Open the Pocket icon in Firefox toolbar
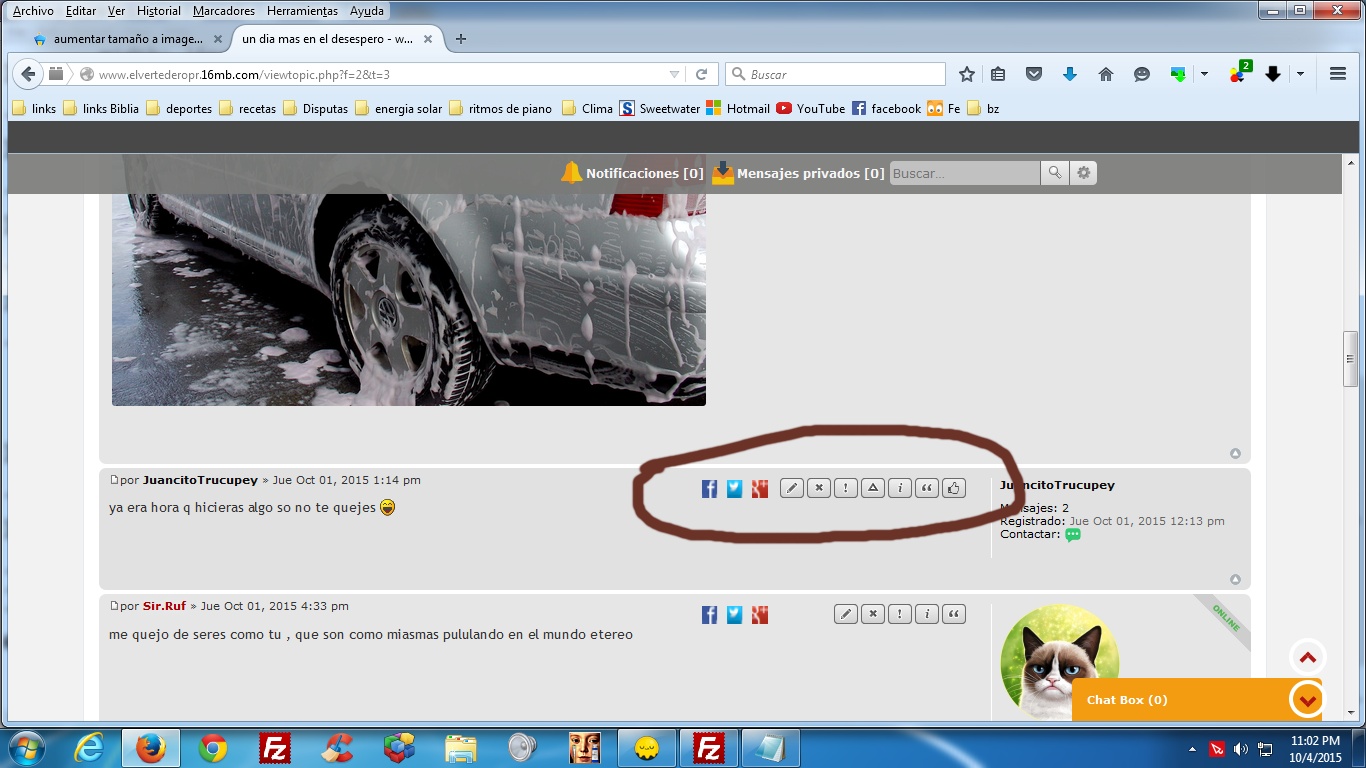The image size is (1366, 768). (1035, 74)
